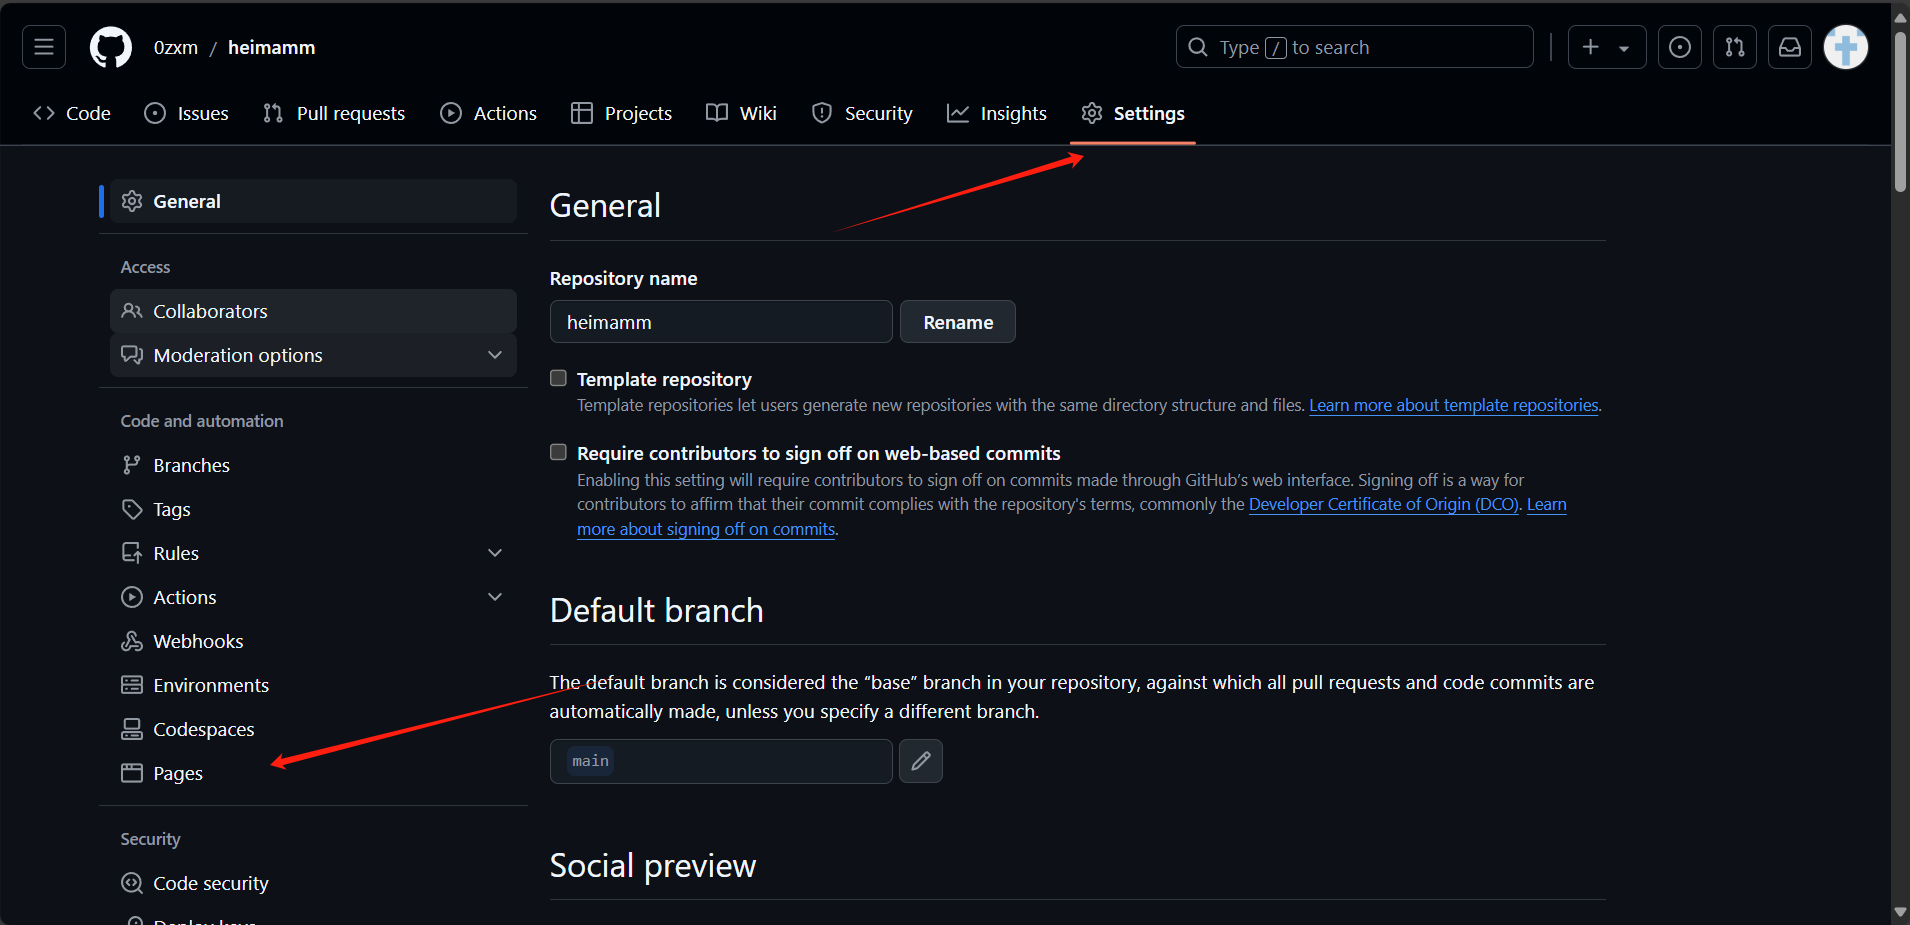1910x925 pixels.
Task: Expand the Actions sidebar section
Action: tap(495, 597)
